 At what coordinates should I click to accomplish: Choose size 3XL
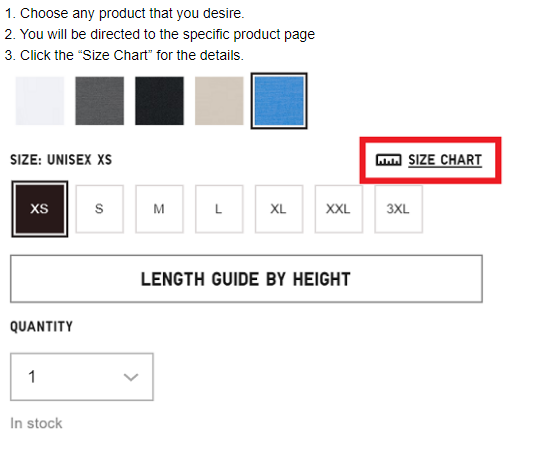pyautogui.click(x=398, y=209)
